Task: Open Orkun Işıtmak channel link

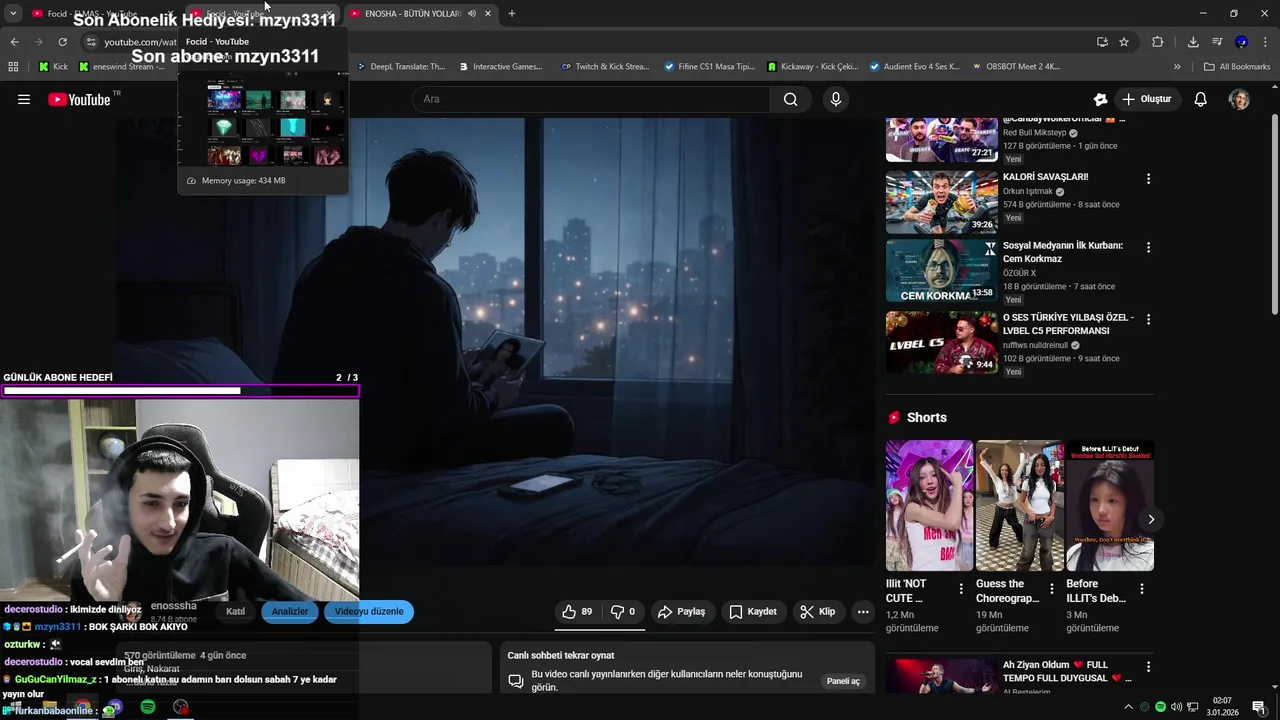Action: pos(1028,191)
